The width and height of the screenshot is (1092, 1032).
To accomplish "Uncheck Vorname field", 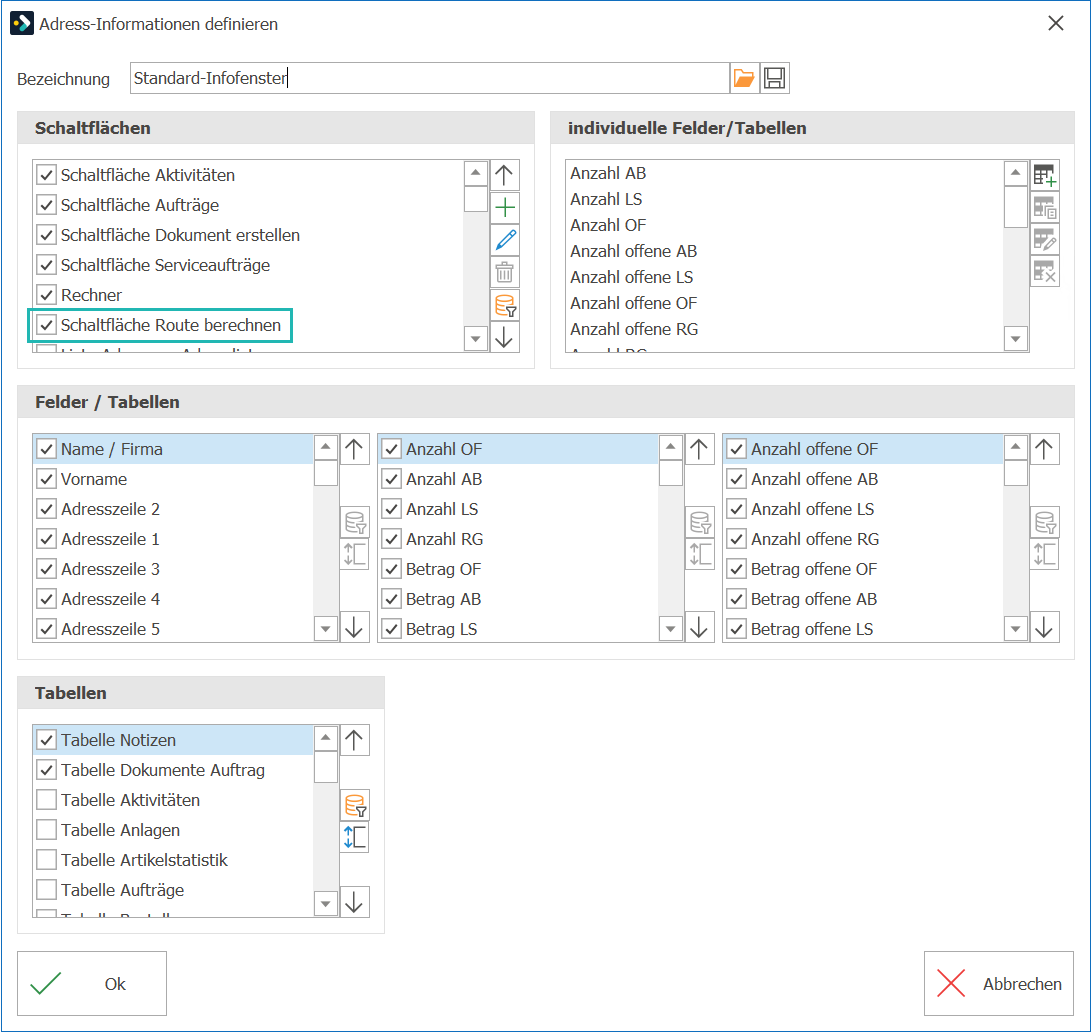I will [47, 479].
